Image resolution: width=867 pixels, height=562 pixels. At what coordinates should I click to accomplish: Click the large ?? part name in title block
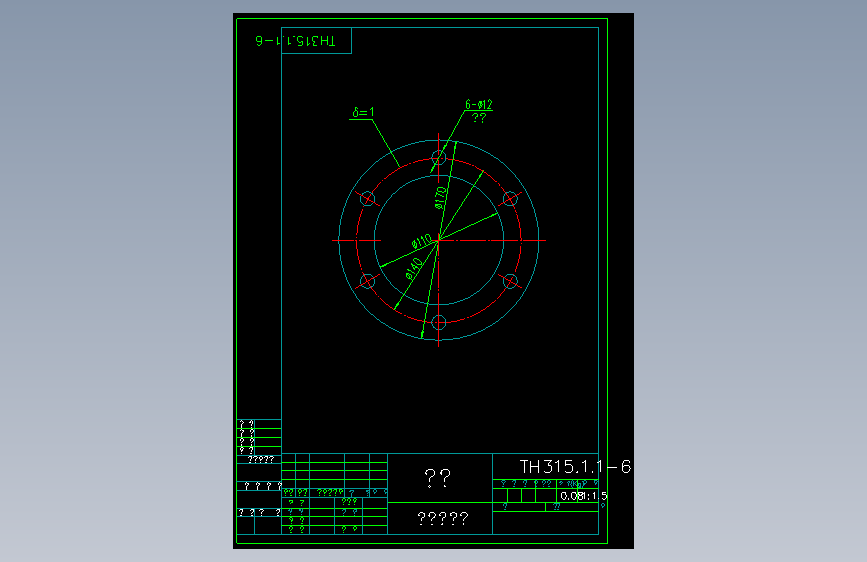point(437,477)
